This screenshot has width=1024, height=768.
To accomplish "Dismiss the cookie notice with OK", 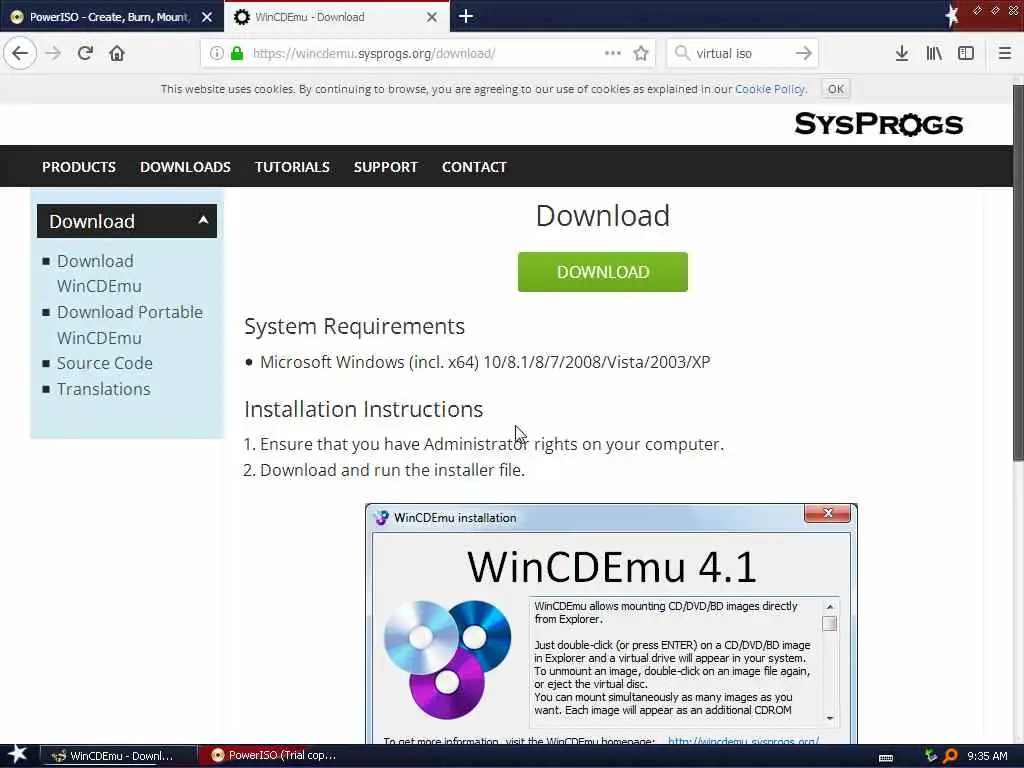I will click(x=835, y=89).
